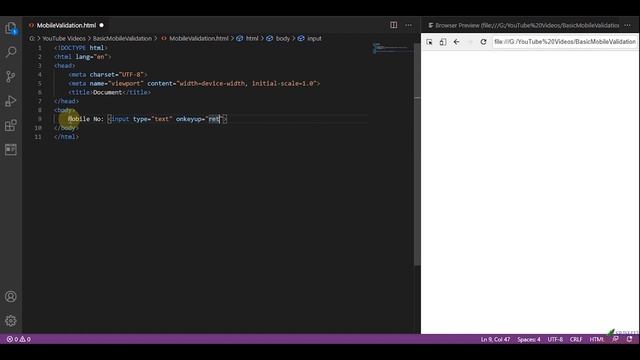The width and height of the screenshot is (640, 360).
Task: Click 'viewport' value on line 5
Action: click(x=126, y=83)
